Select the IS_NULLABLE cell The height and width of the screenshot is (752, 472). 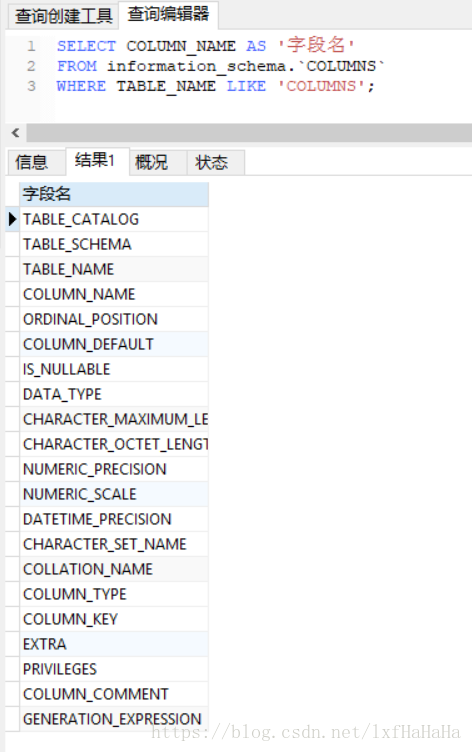(114, 369)
